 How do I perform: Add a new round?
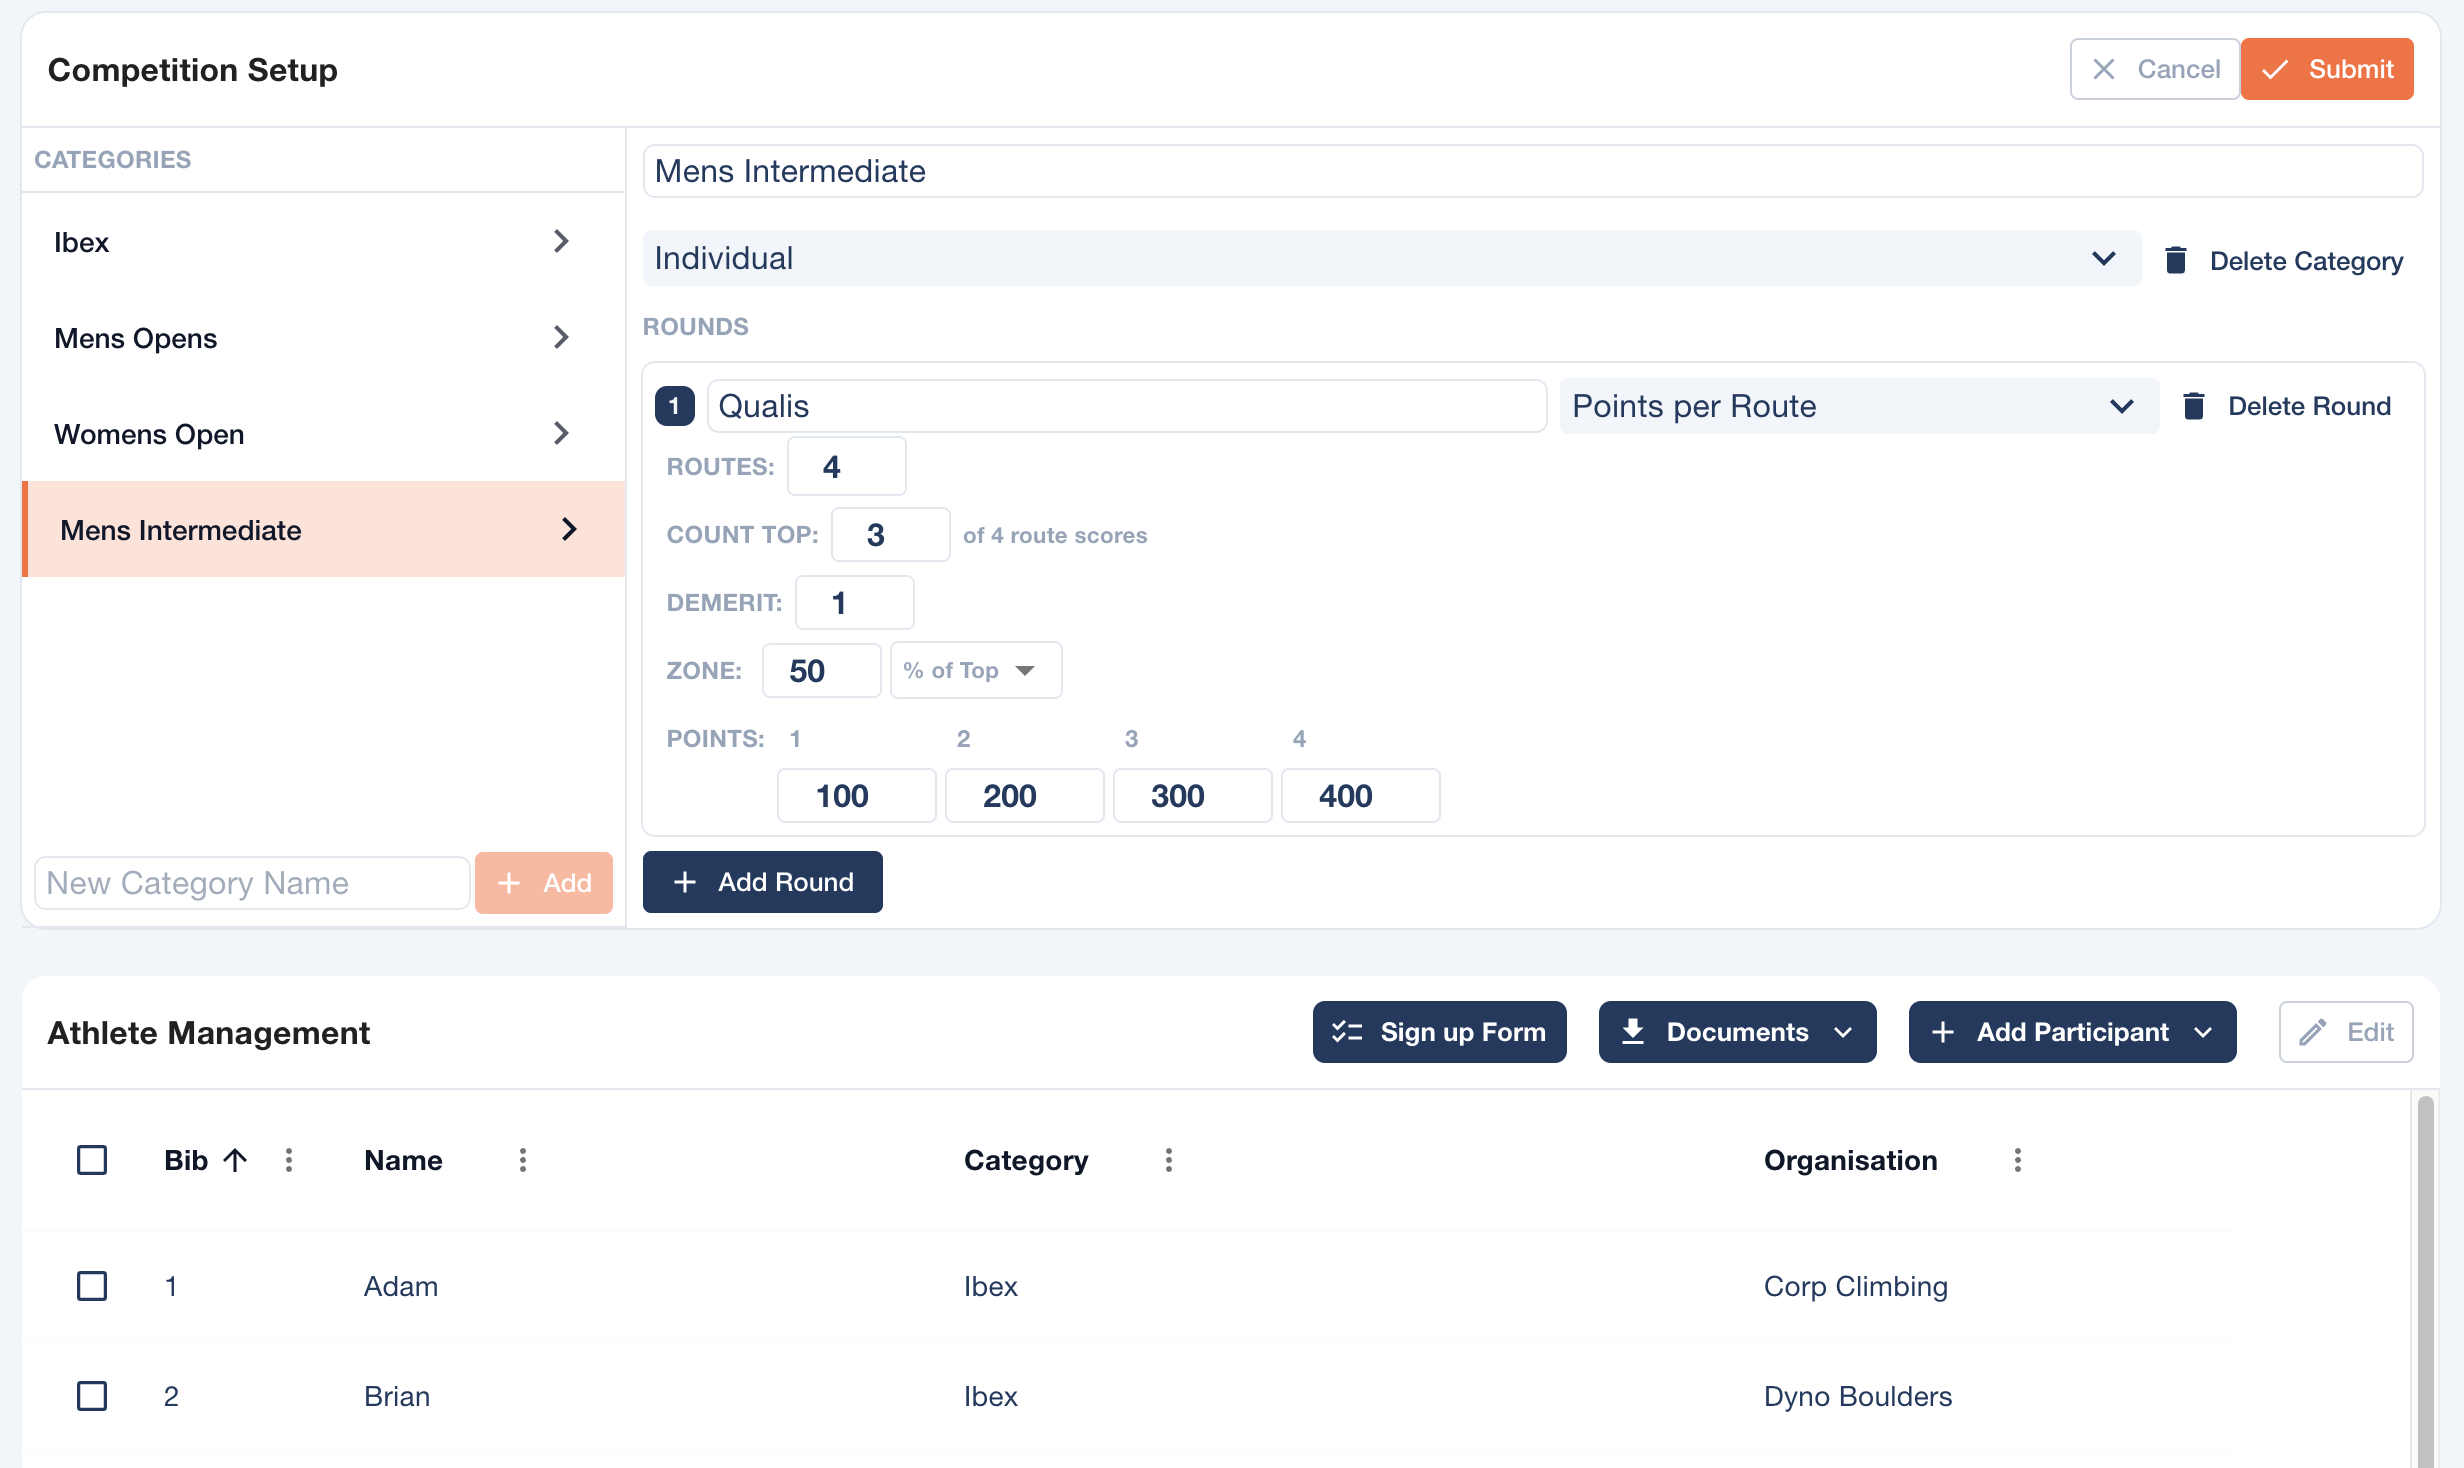[x=763, y=882]
